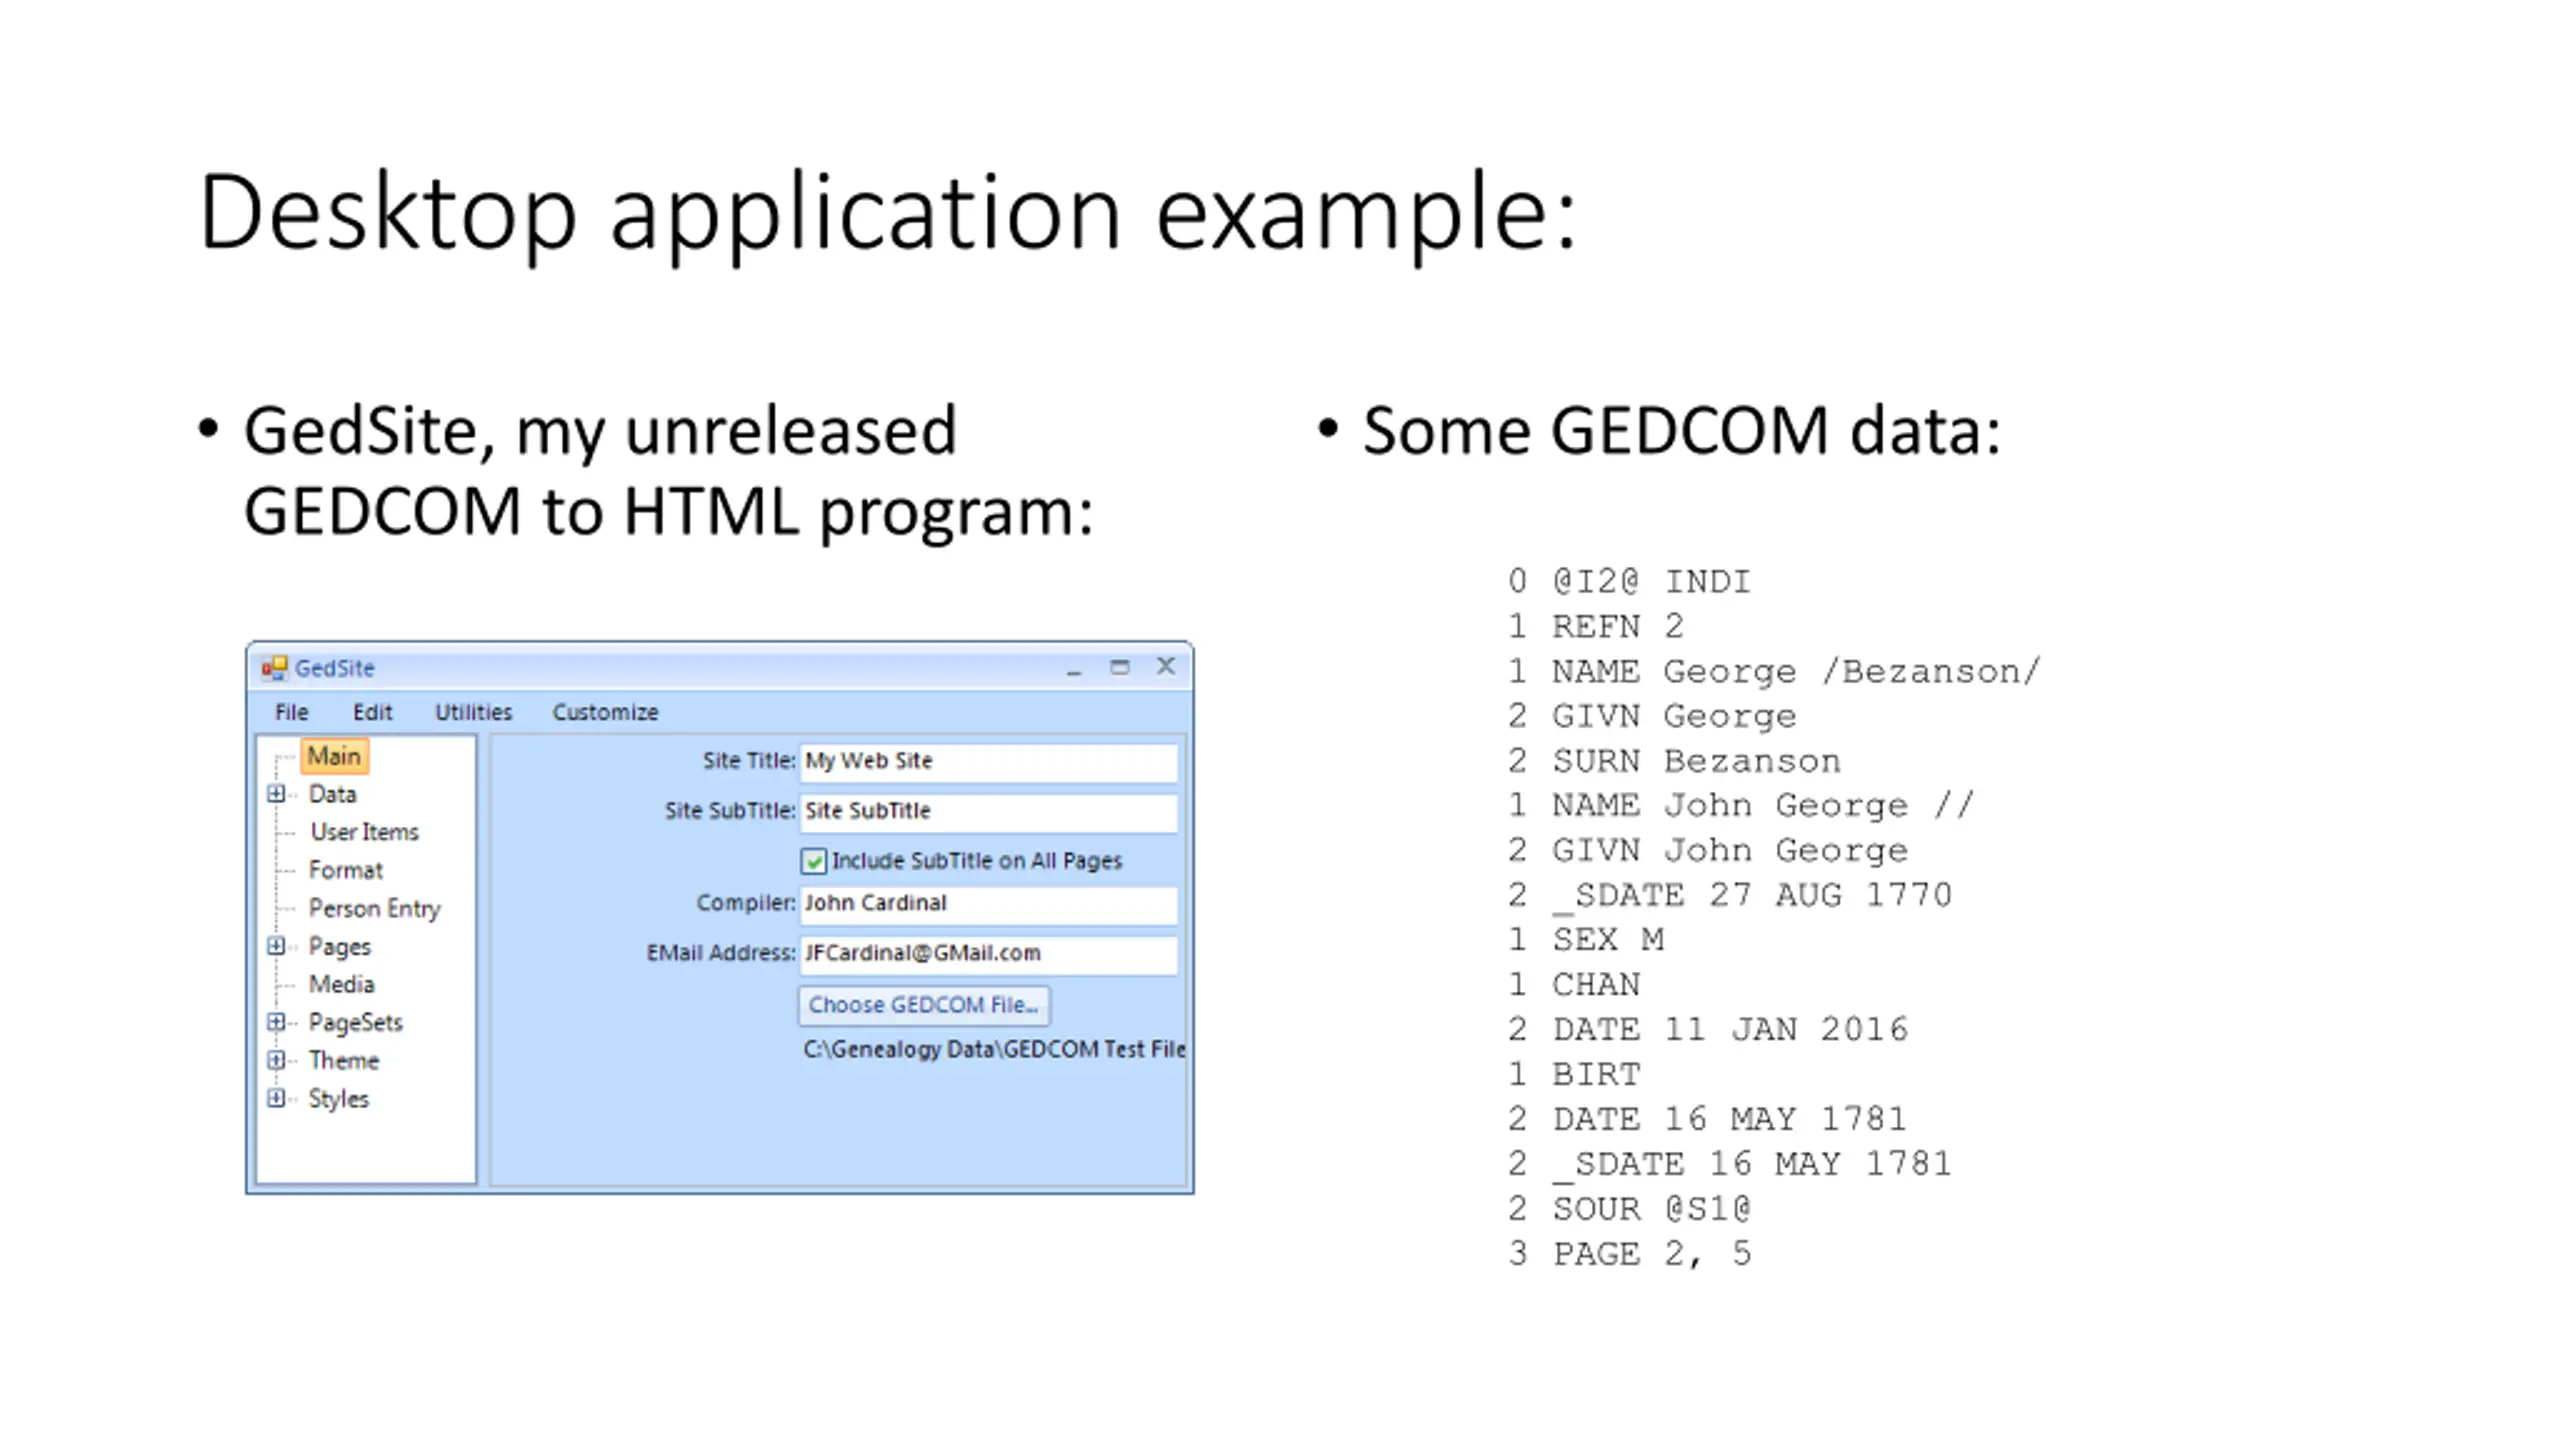The image size is (2560, 1440).
Task: Select Pages in the tree
Action: click(339, 946)
